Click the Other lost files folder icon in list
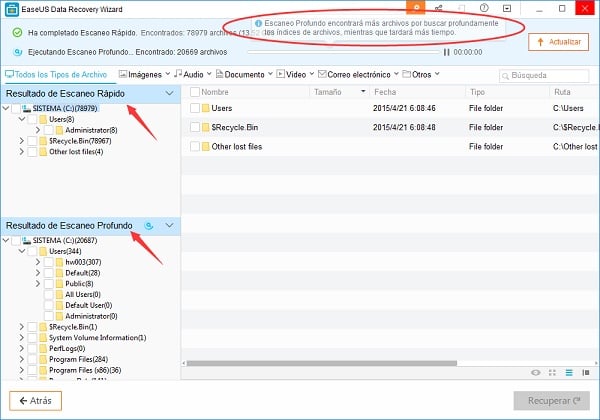The image size is (600, 420). pyautogui.click(x=205, y=146)
